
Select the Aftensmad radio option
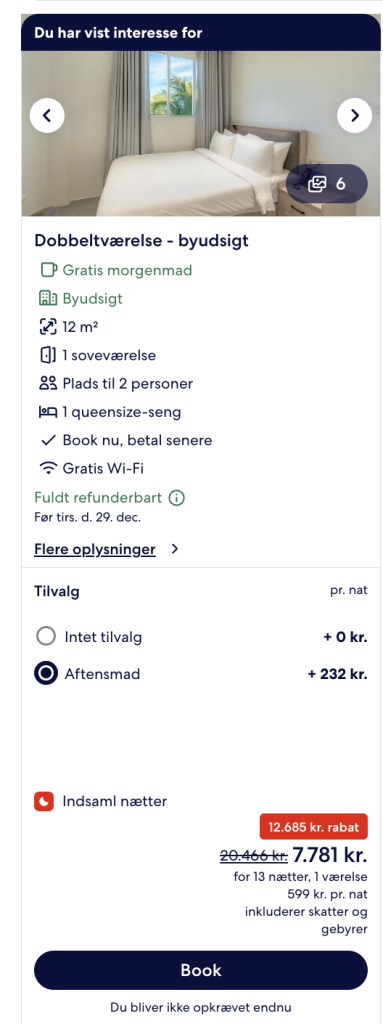coord(46,673)
